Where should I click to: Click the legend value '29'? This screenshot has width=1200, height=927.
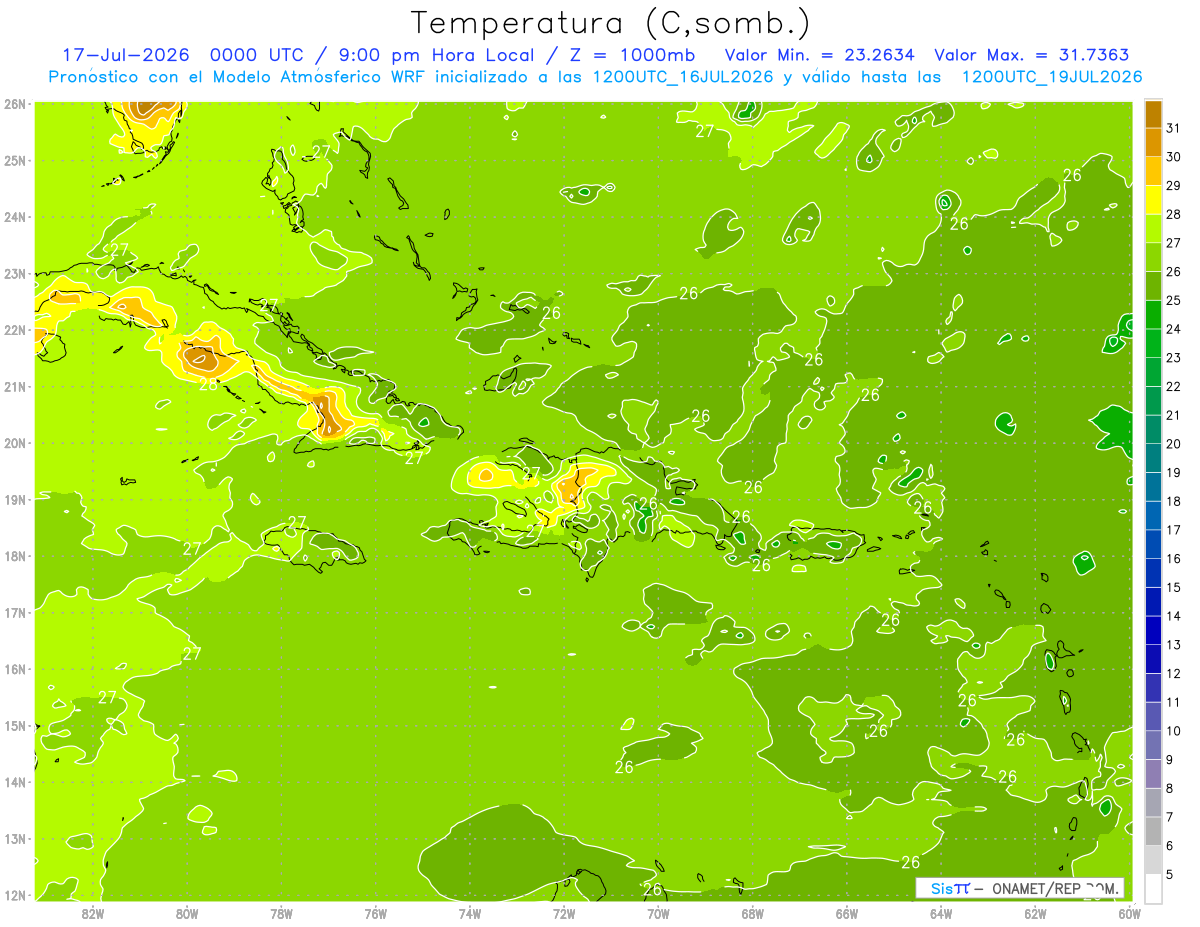(1175, 185)
